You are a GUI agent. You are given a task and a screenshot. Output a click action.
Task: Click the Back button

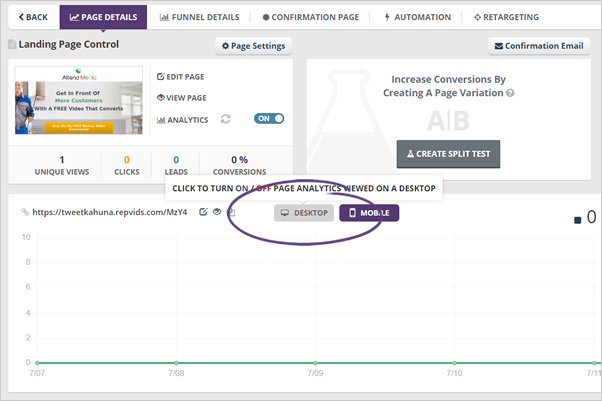click(33, 17)
